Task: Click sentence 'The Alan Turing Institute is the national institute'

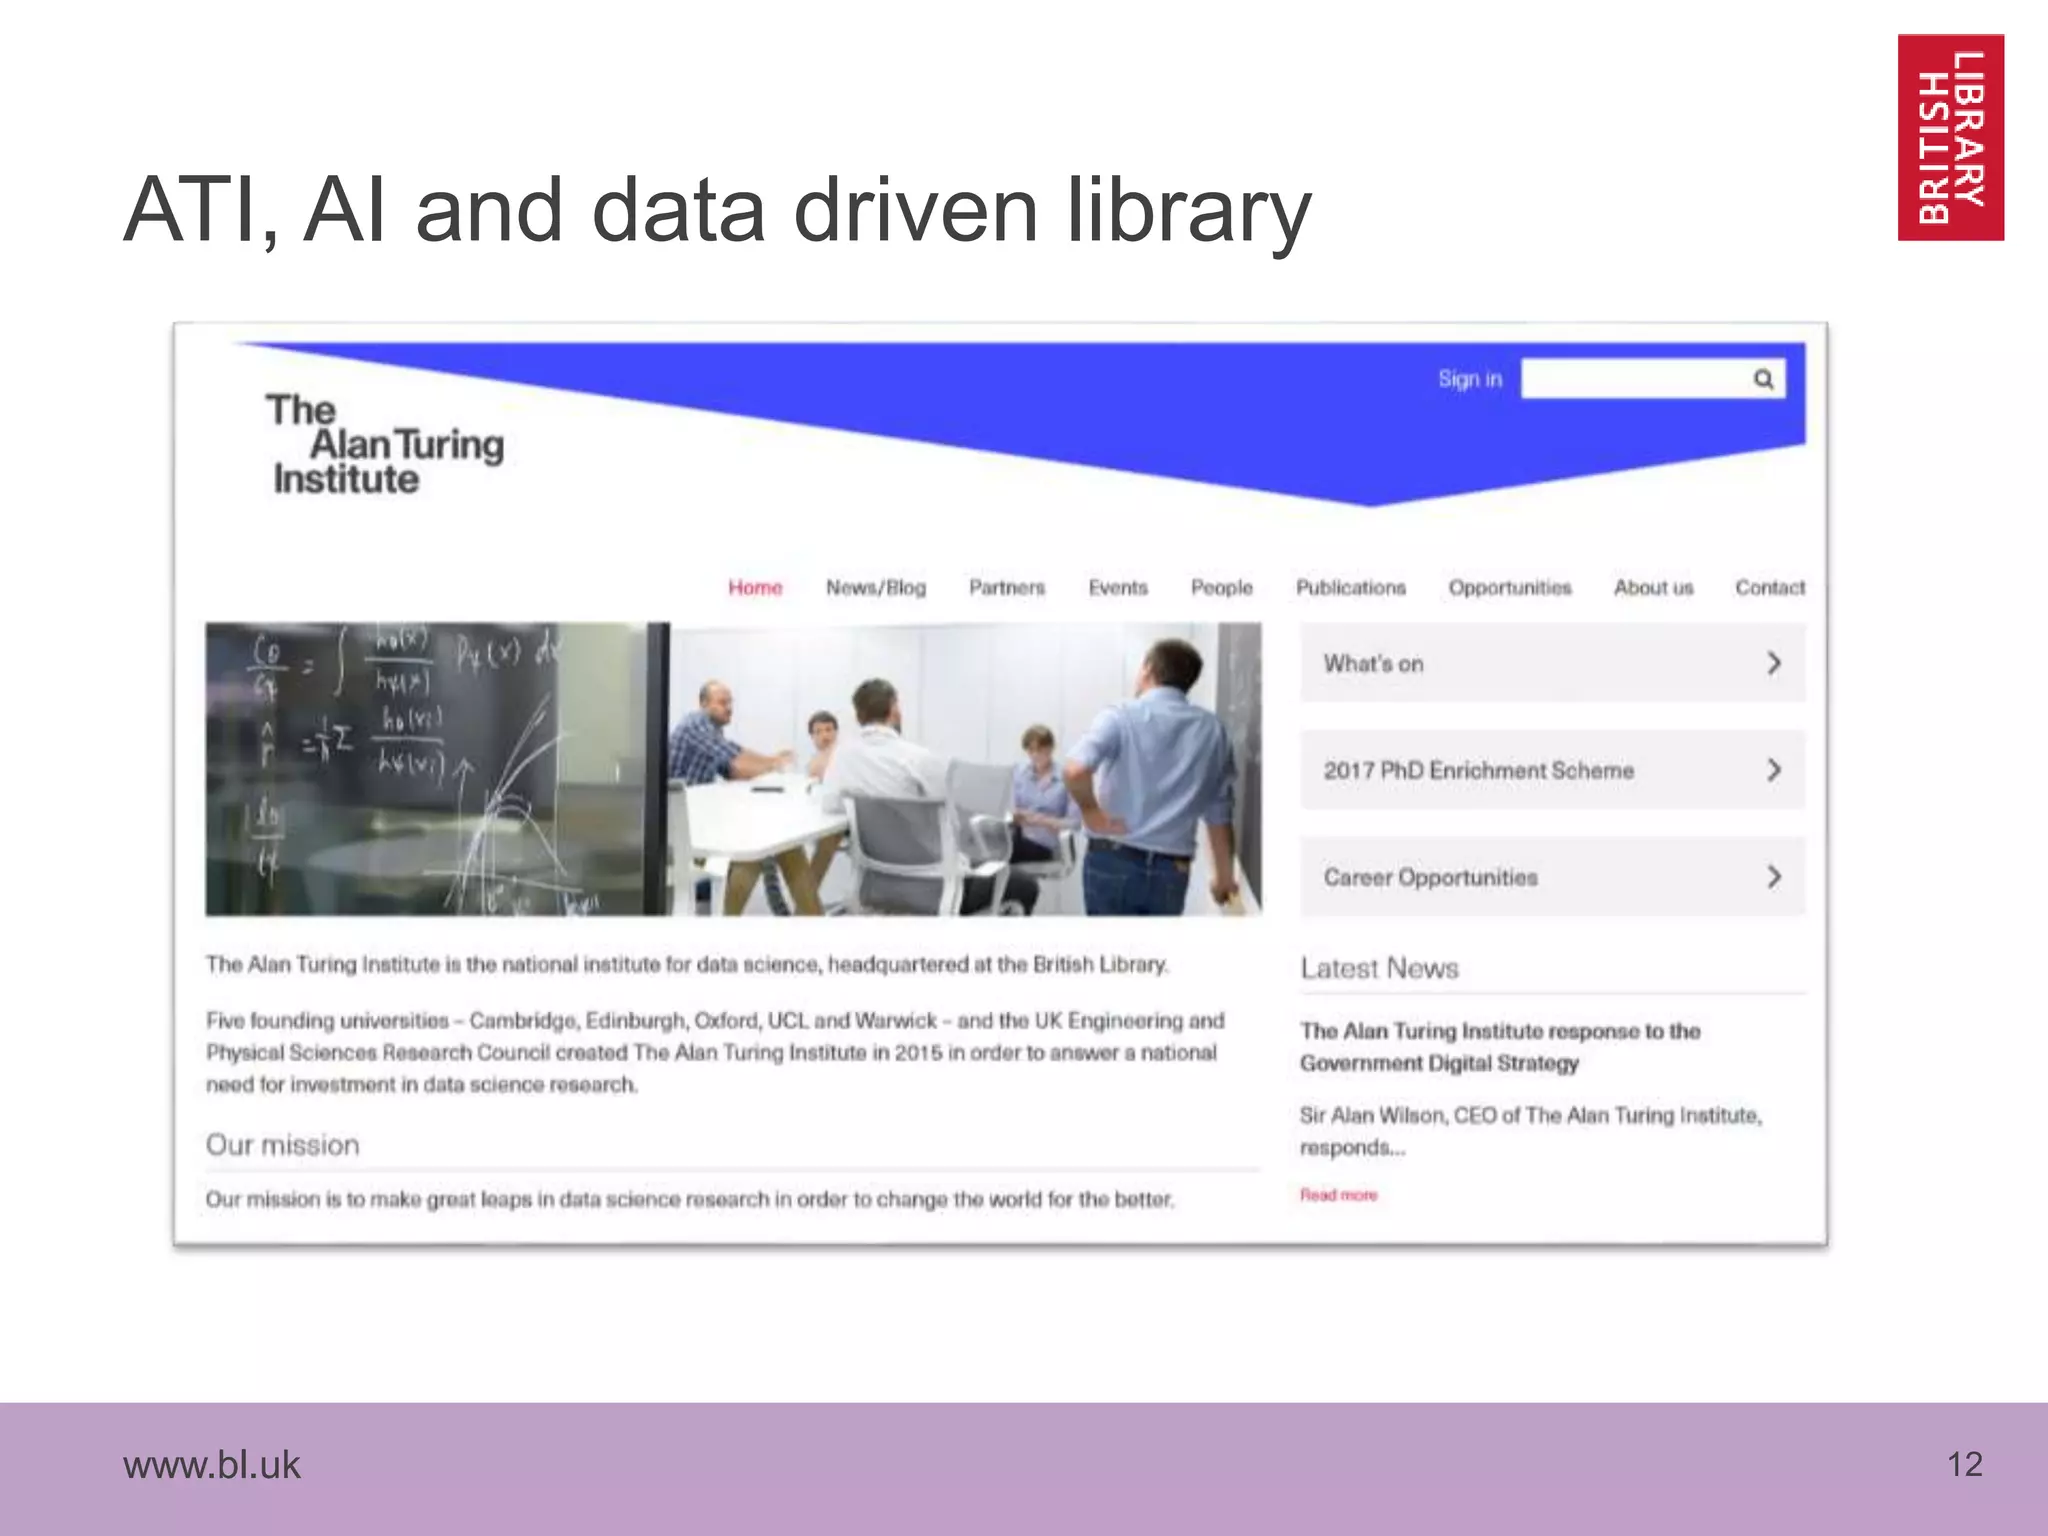Action: pos(688,965)
